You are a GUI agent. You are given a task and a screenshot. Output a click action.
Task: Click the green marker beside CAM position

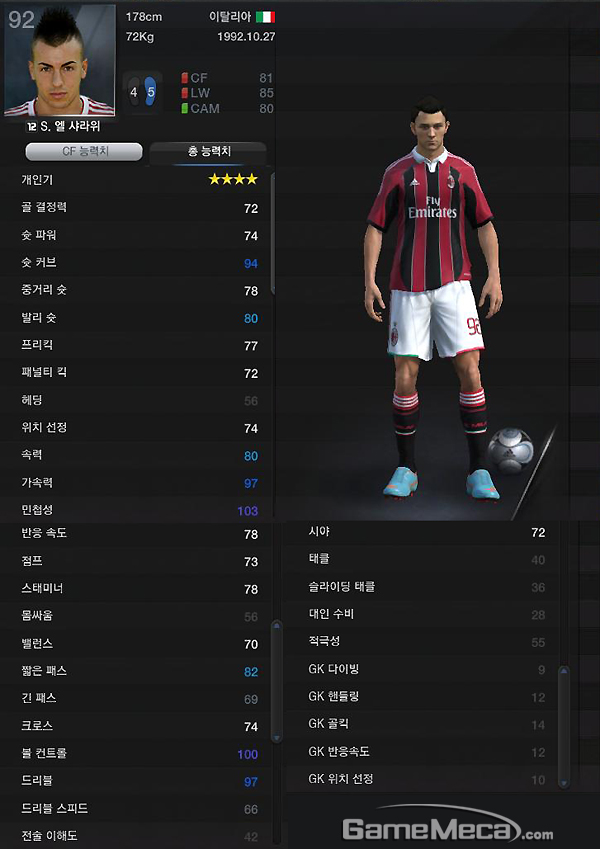(x=184, y=108)
